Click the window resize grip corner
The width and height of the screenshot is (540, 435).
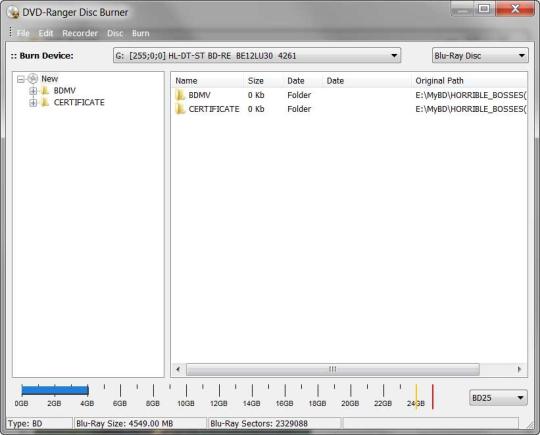pyautogui.click(x=530, y=426)
